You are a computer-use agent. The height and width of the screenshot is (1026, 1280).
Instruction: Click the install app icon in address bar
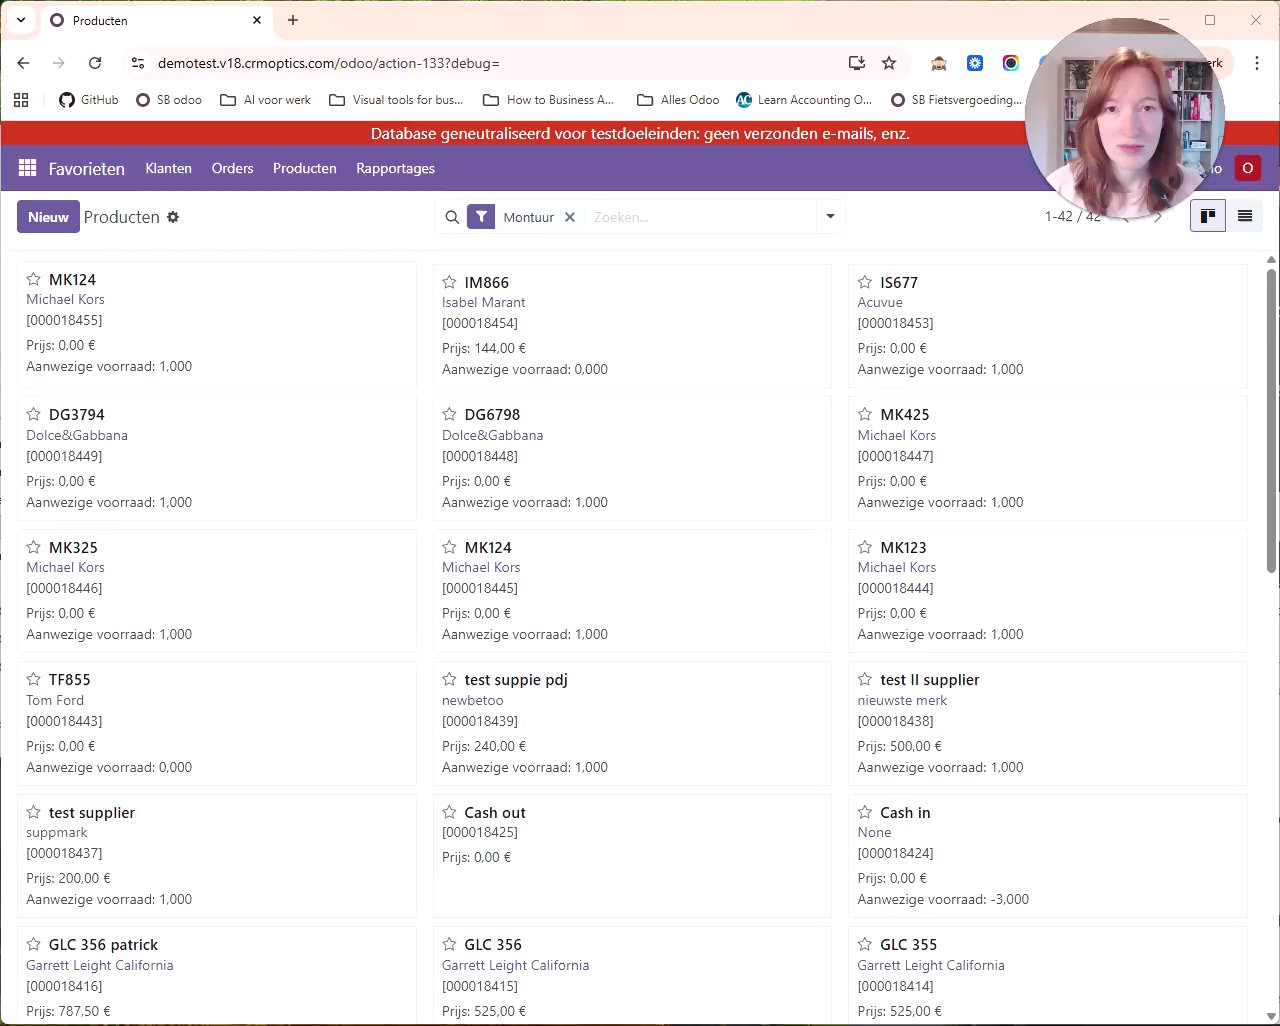coord(857,63)
